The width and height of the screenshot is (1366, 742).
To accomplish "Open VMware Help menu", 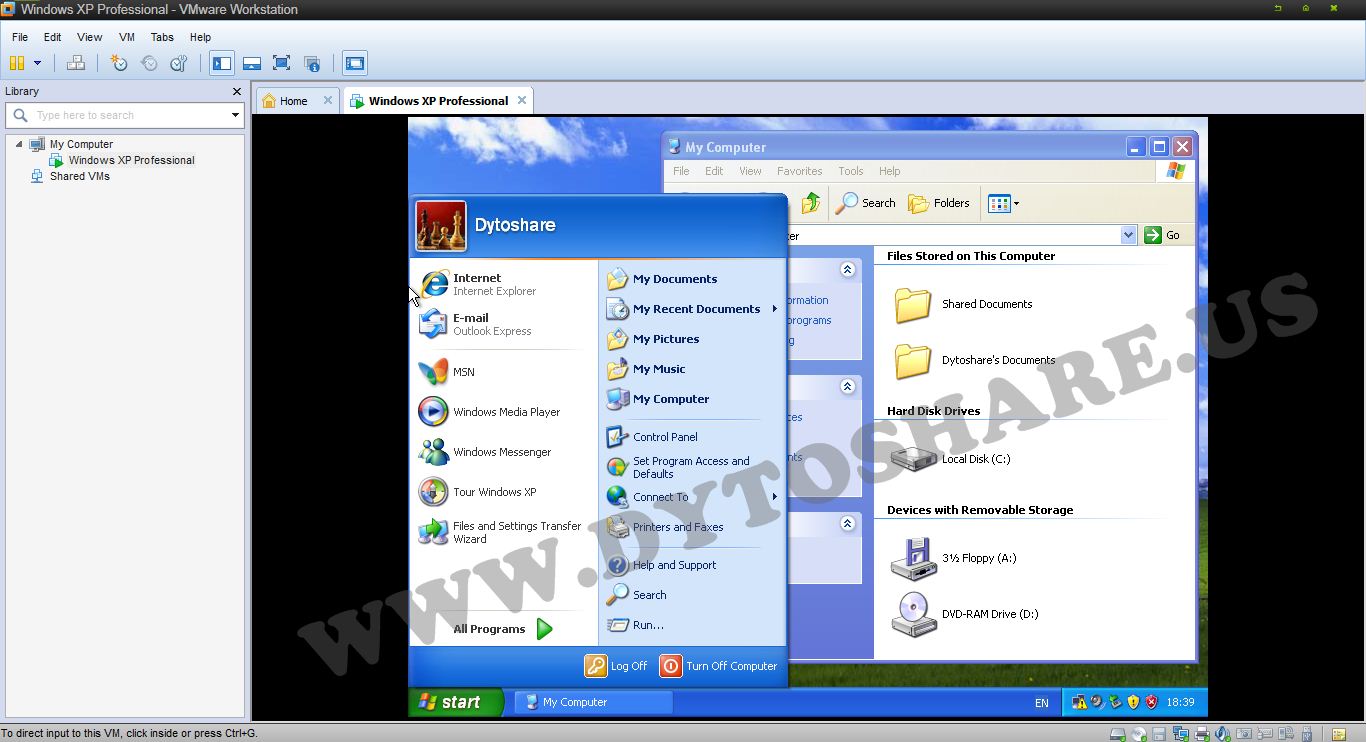I will [x=201, y=37].
